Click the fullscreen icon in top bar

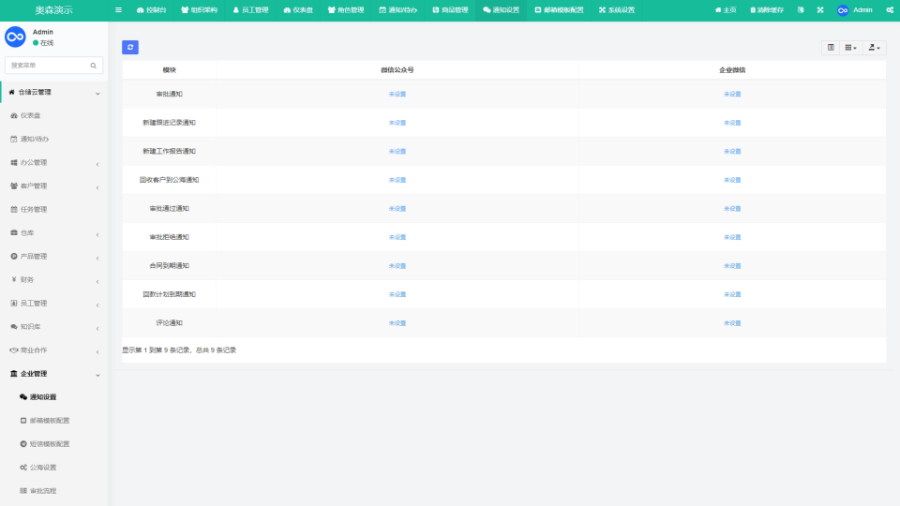[820, 10]
